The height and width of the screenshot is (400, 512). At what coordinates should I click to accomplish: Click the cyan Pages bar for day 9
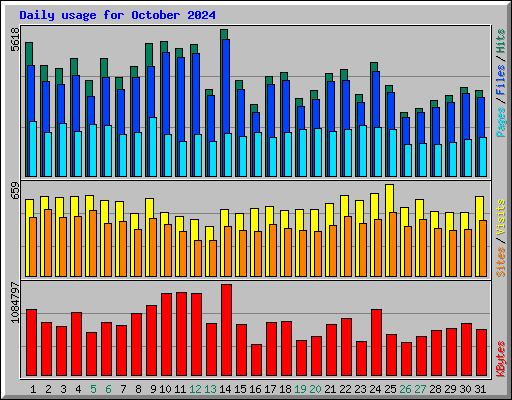point(153,147)
